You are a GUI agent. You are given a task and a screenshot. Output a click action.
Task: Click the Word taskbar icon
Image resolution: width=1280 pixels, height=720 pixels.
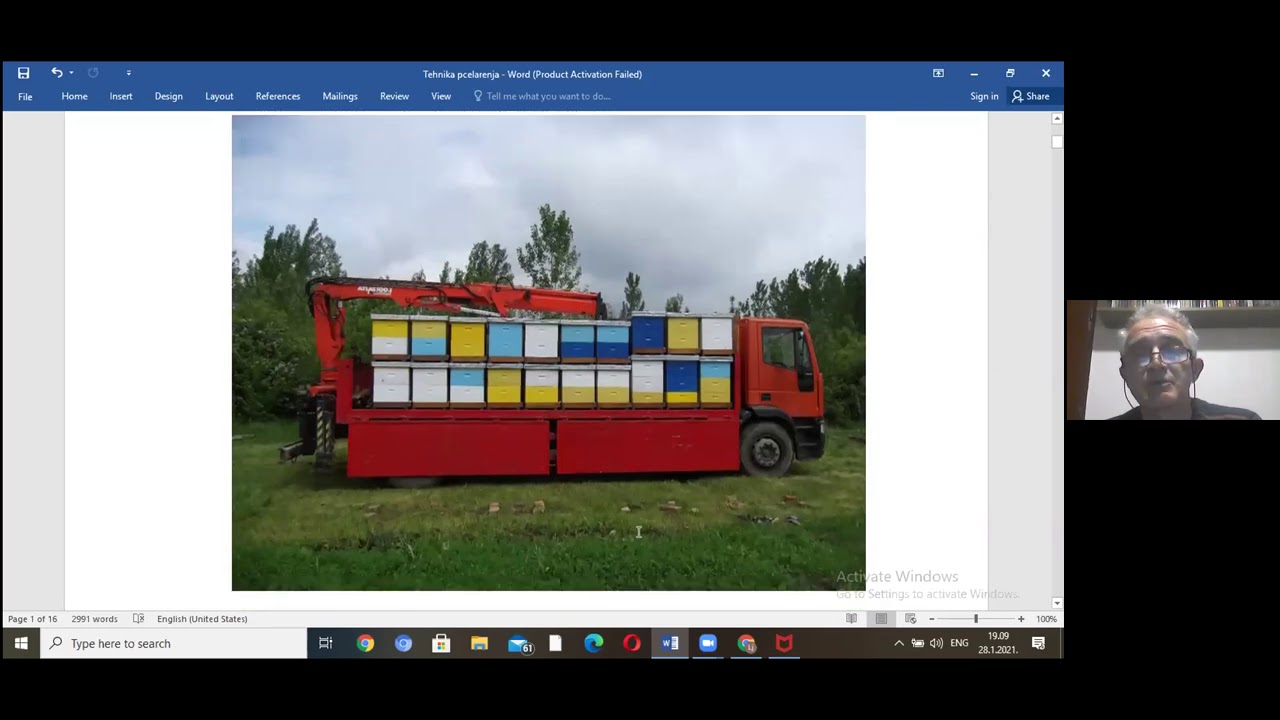point(670,643)
